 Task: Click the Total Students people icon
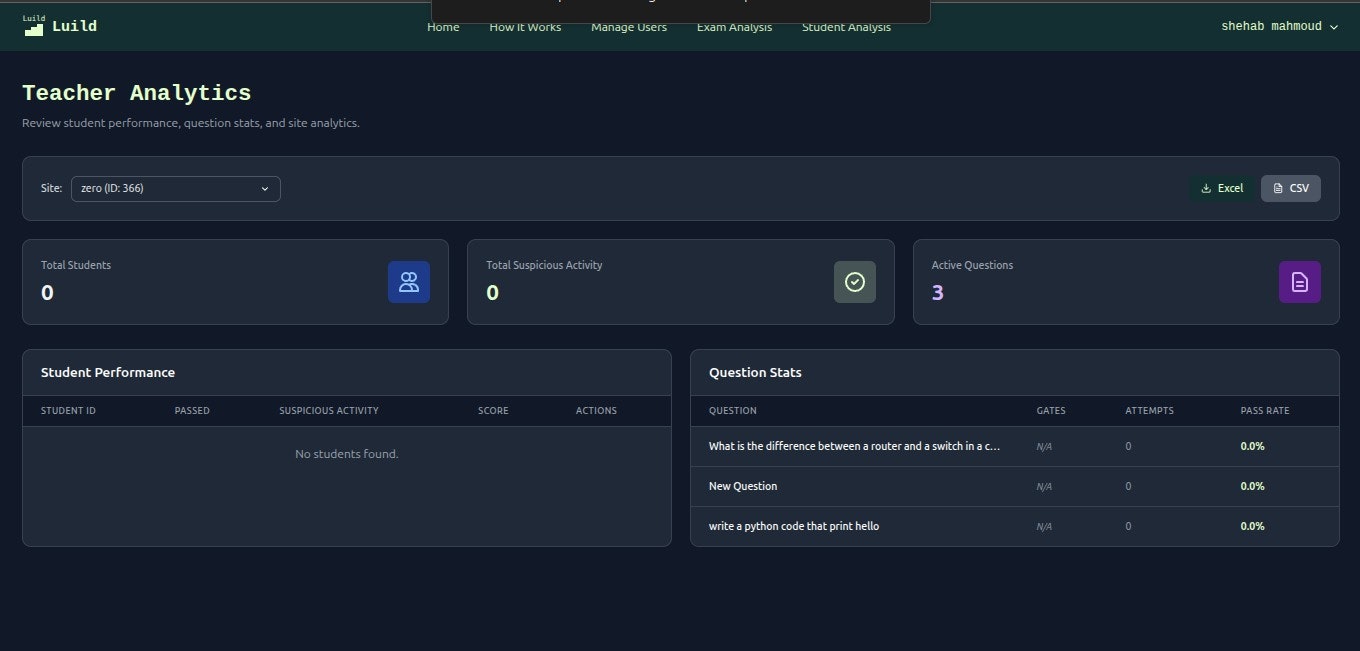409,282
